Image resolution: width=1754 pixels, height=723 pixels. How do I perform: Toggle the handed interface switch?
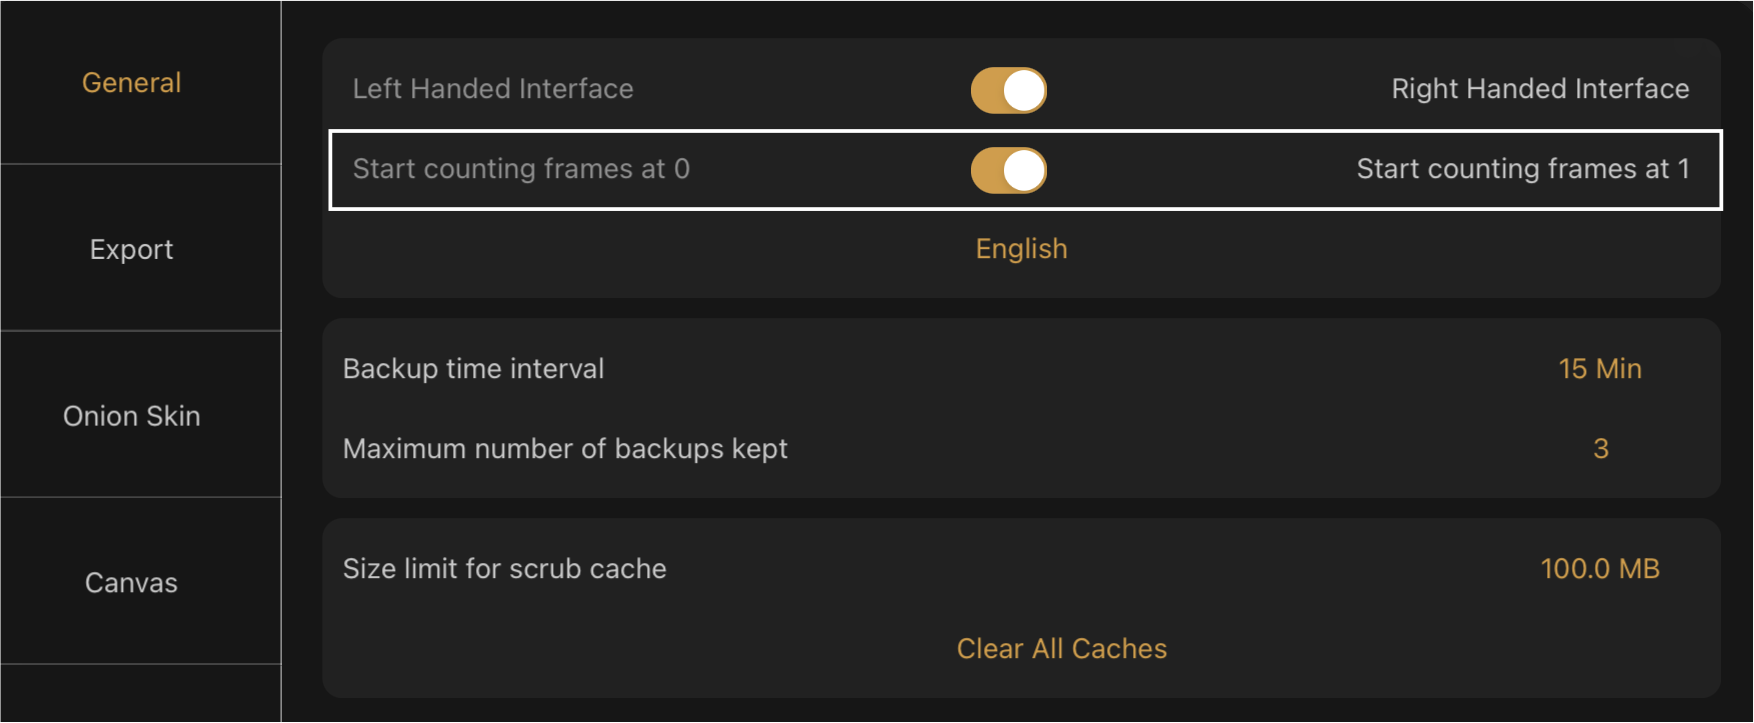1008,89
